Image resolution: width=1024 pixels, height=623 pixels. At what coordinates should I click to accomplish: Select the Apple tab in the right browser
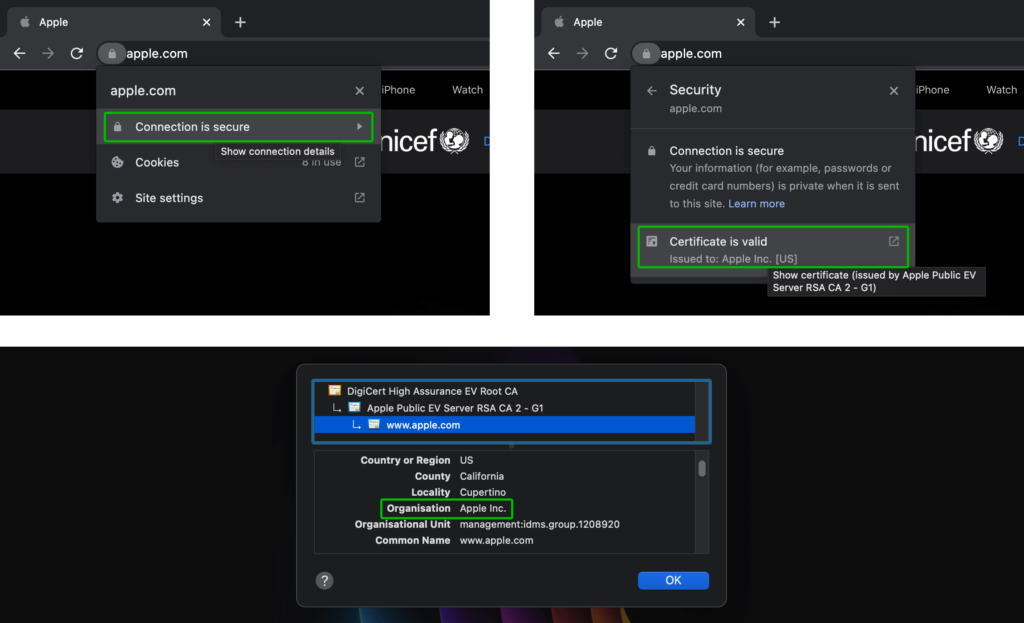coord(648,22)
